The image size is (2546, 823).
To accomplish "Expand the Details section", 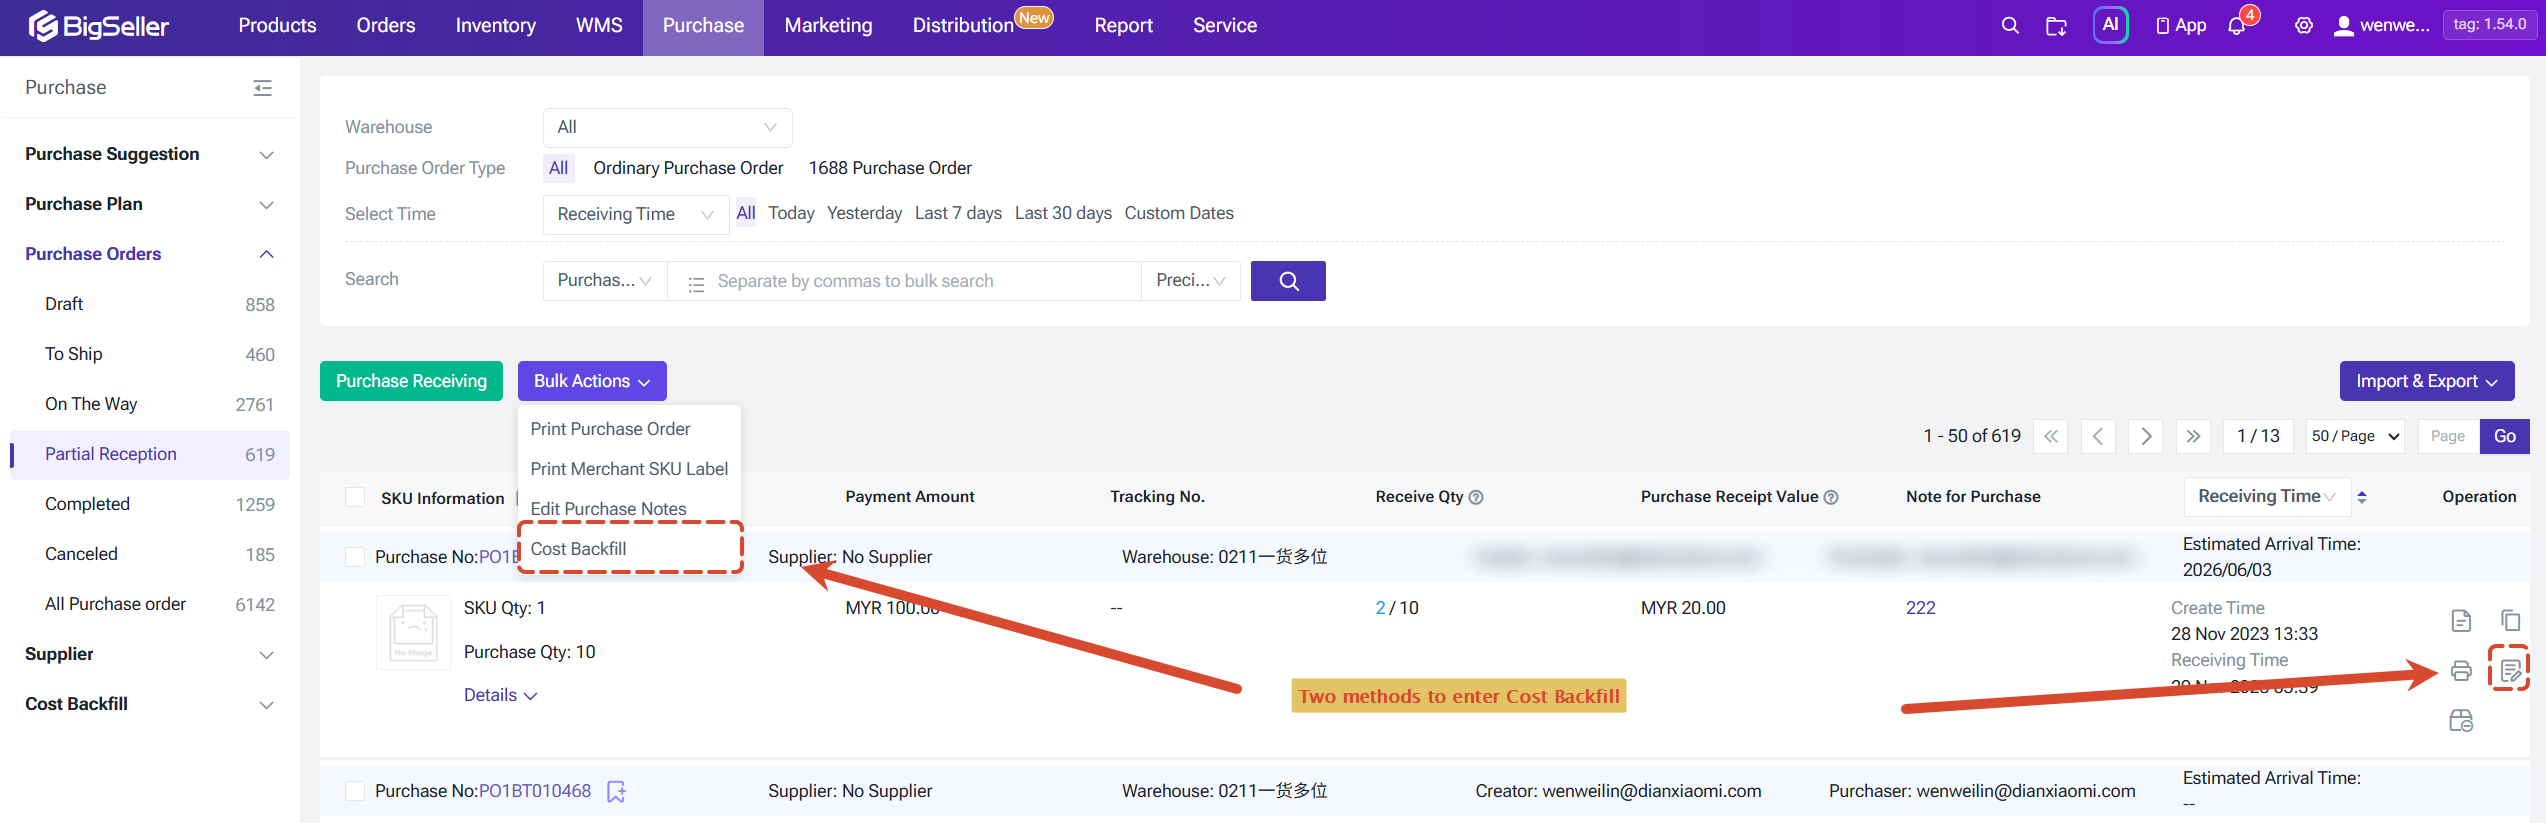I will pos(500,695).
